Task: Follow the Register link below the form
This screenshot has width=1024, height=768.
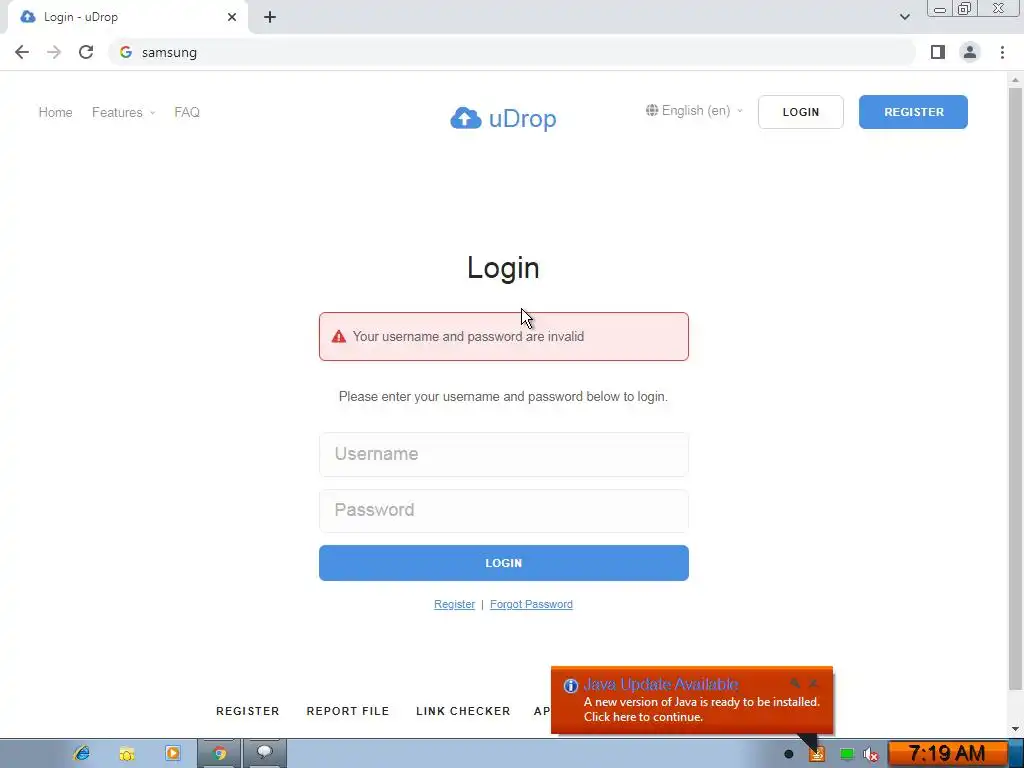Action: click(455, 604)
